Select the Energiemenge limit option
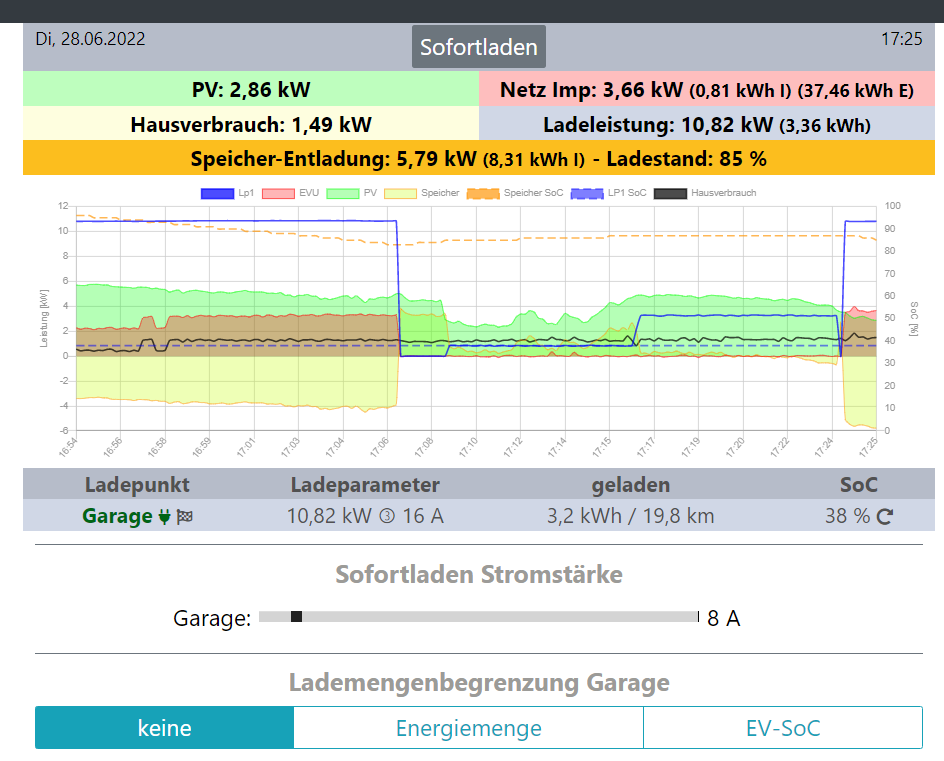 pos(468,728)
